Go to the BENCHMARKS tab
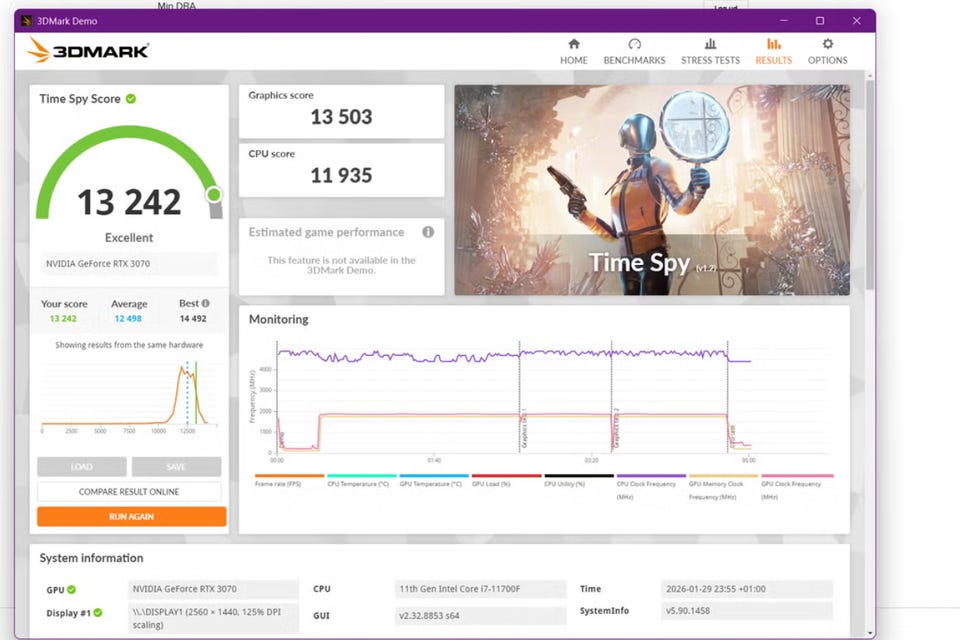 pos(634,51)
